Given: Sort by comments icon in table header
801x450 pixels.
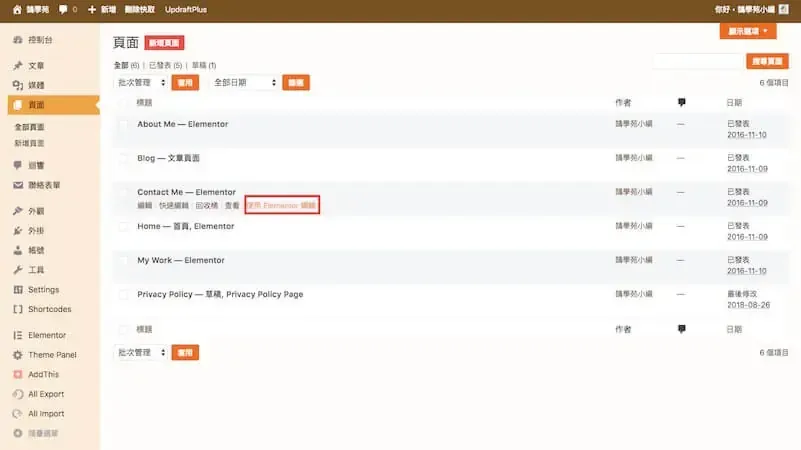Looking at the screenshot, I should coord(681,103).
